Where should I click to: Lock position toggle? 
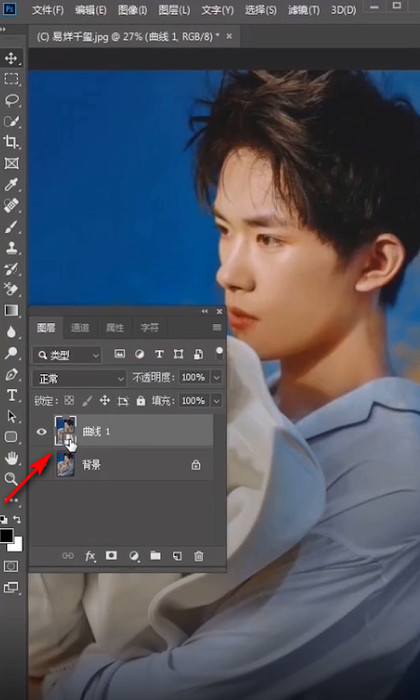[105, 401]
